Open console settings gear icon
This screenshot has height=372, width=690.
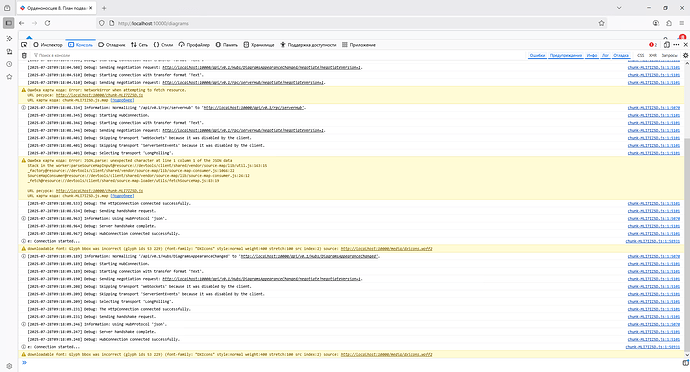(x=685, y=55)
